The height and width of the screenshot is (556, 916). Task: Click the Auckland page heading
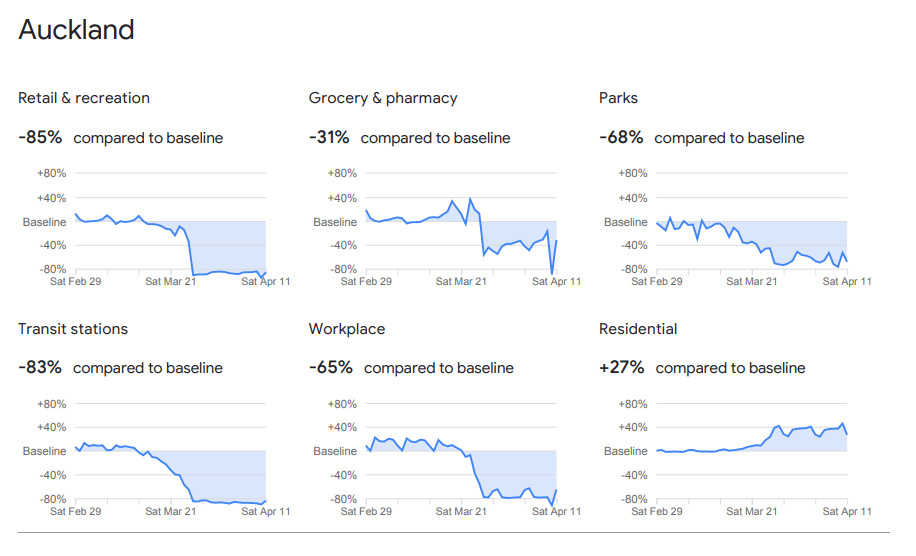click(76, 30)
